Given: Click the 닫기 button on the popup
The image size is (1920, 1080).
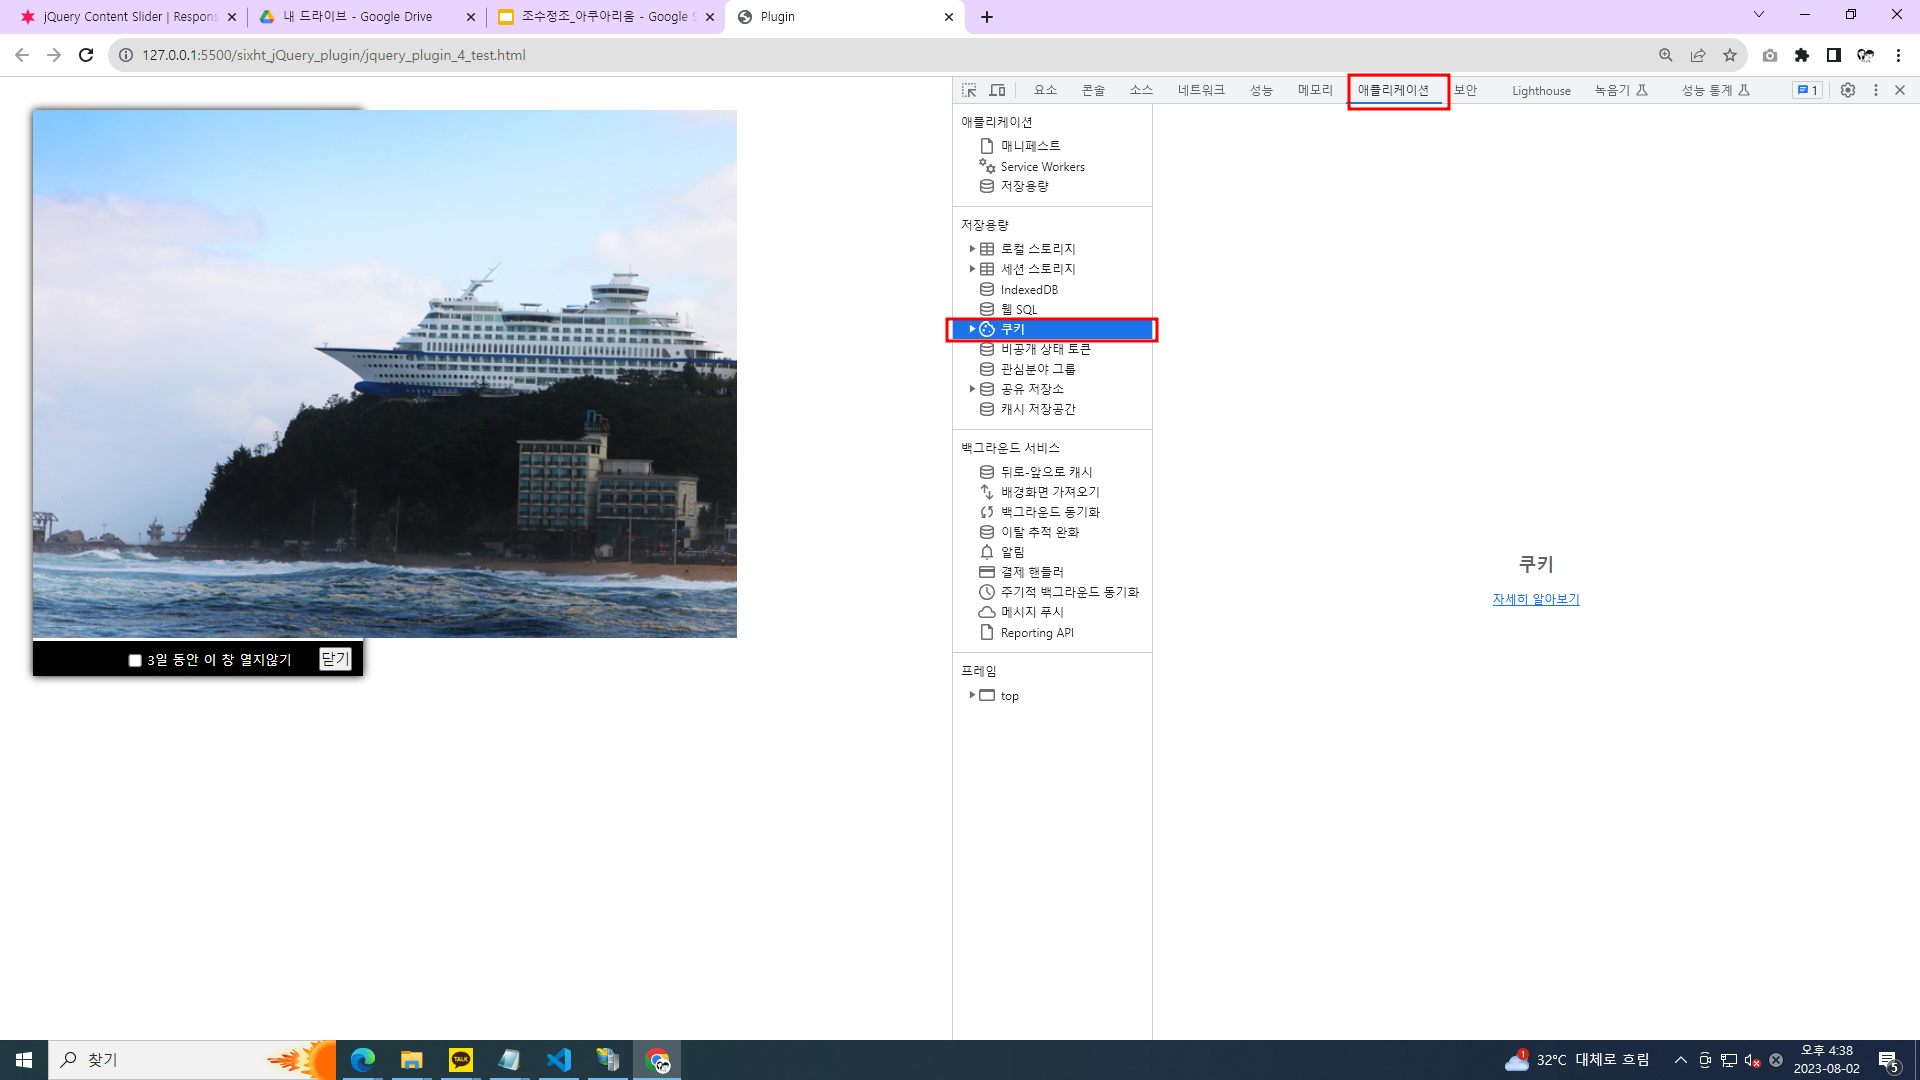Looking at the screenshot, I should coord(335,659).
